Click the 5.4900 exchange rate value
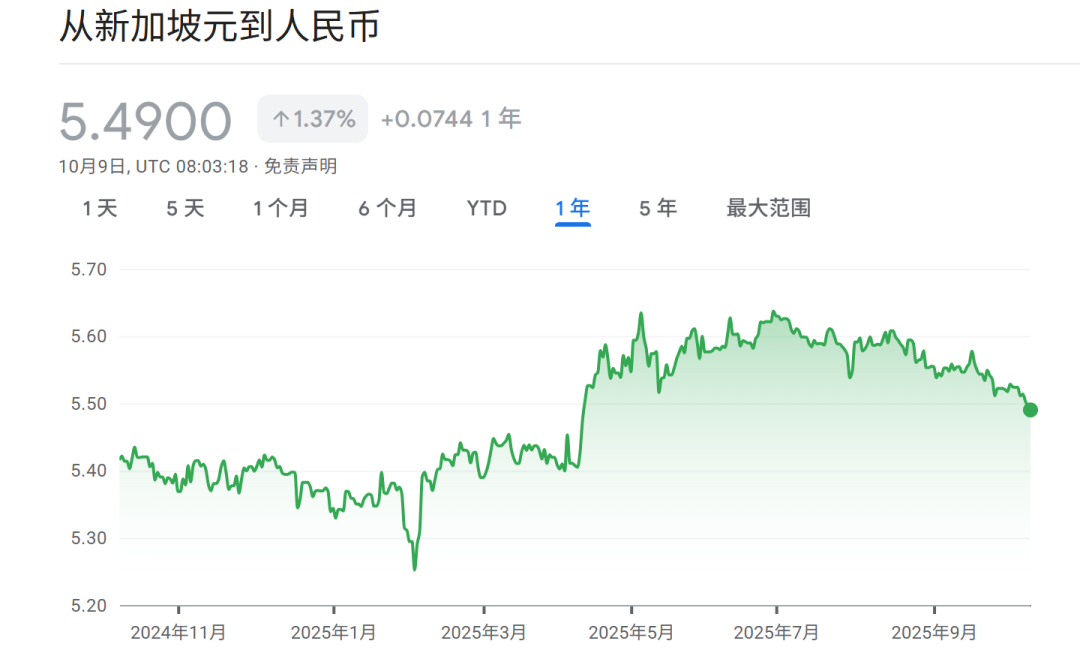Screen dimensions: 1080x656 (145, 121)
